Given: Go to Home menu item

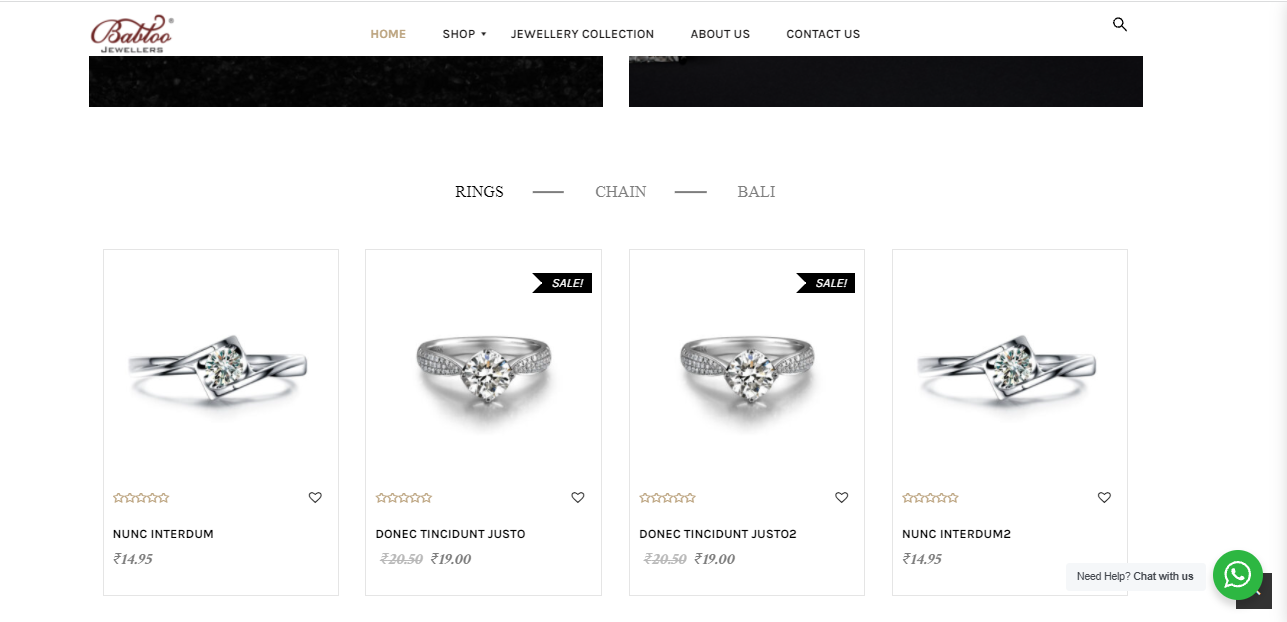Looking at the screenshot, I should 388,34.
